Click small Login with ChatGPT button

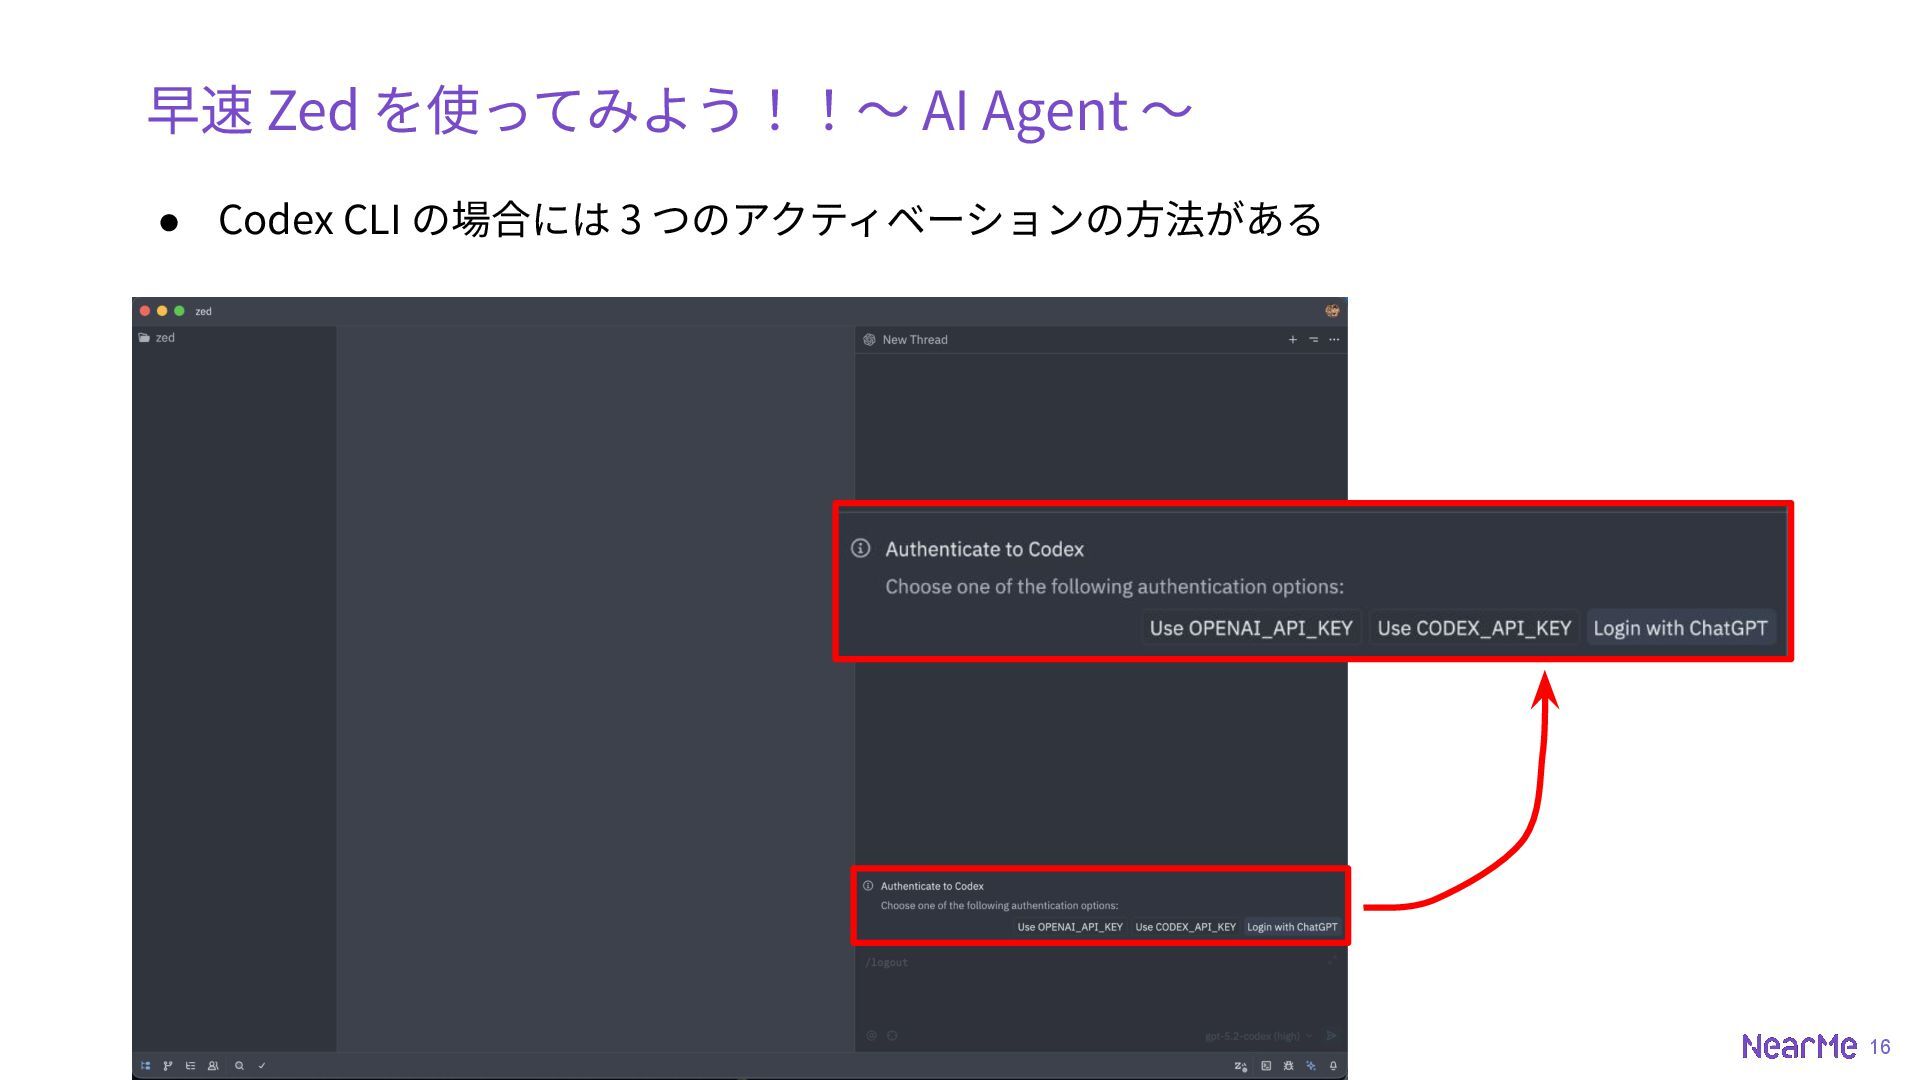[1291, 927]
